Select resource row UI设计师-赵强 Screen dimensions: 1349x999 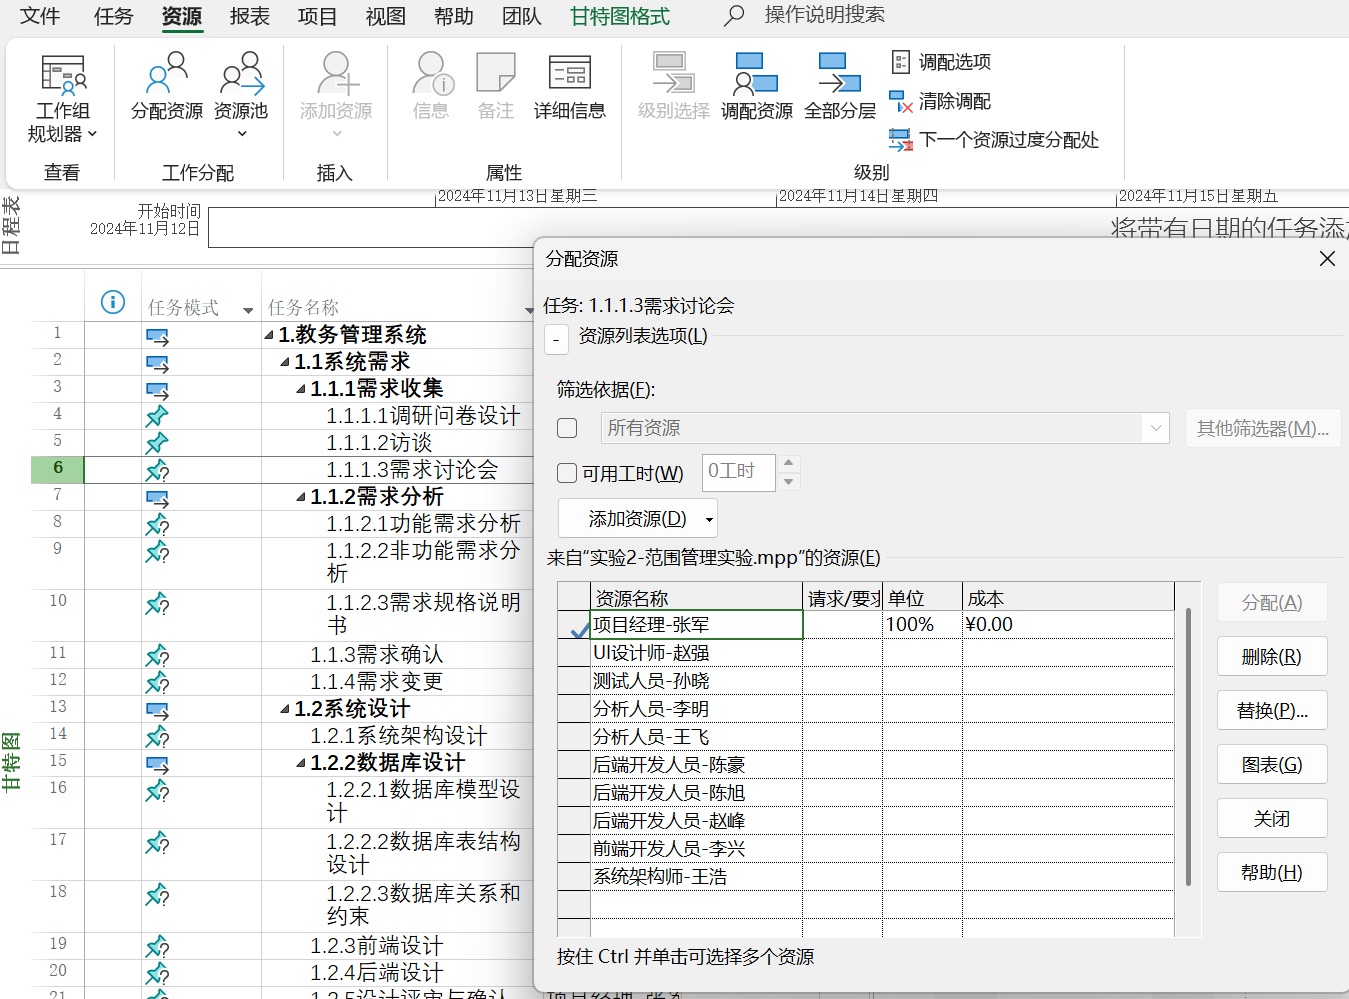click(865, 653)
